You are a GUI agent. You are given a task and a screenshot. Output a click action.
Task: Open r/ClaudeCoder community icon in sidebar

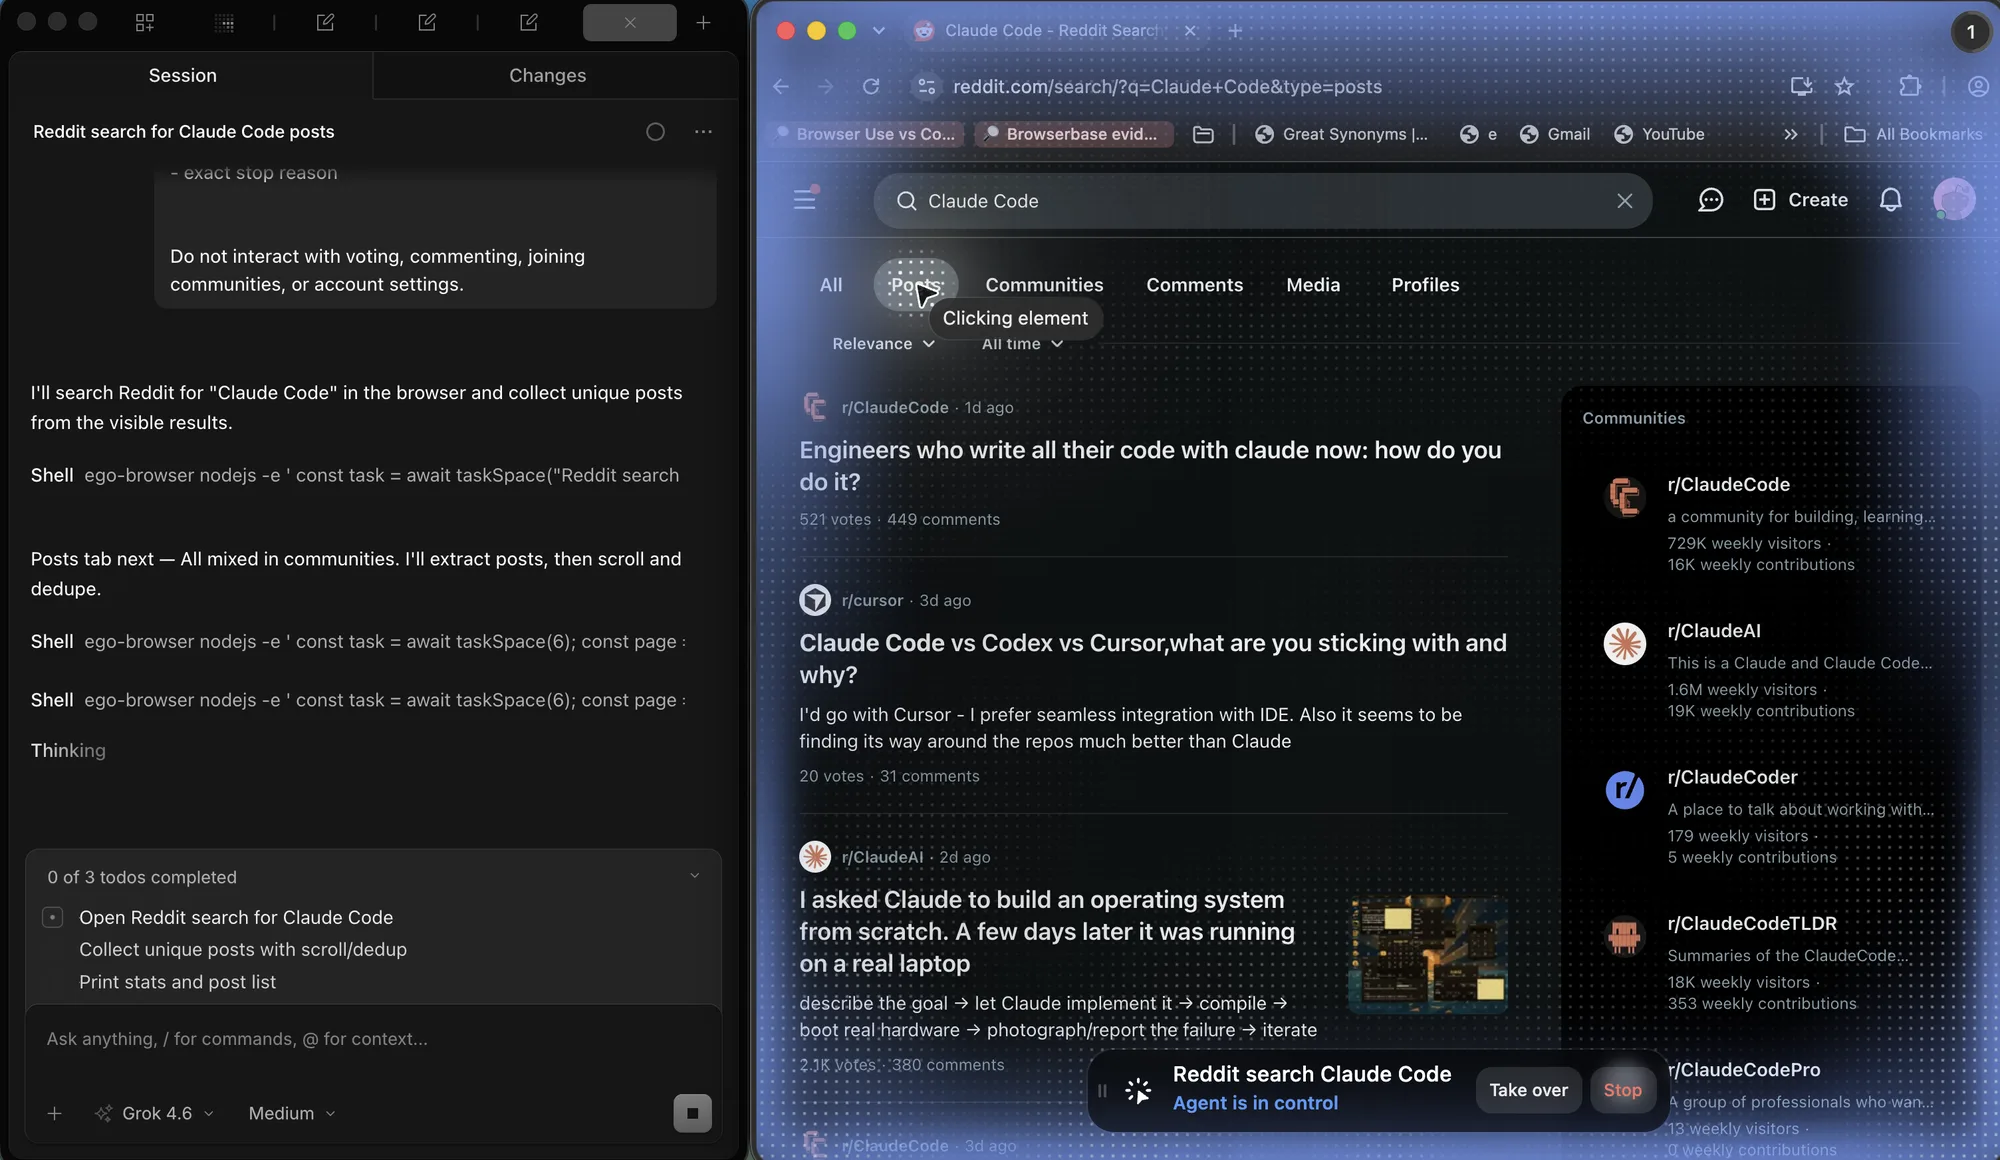(1624, 790)
